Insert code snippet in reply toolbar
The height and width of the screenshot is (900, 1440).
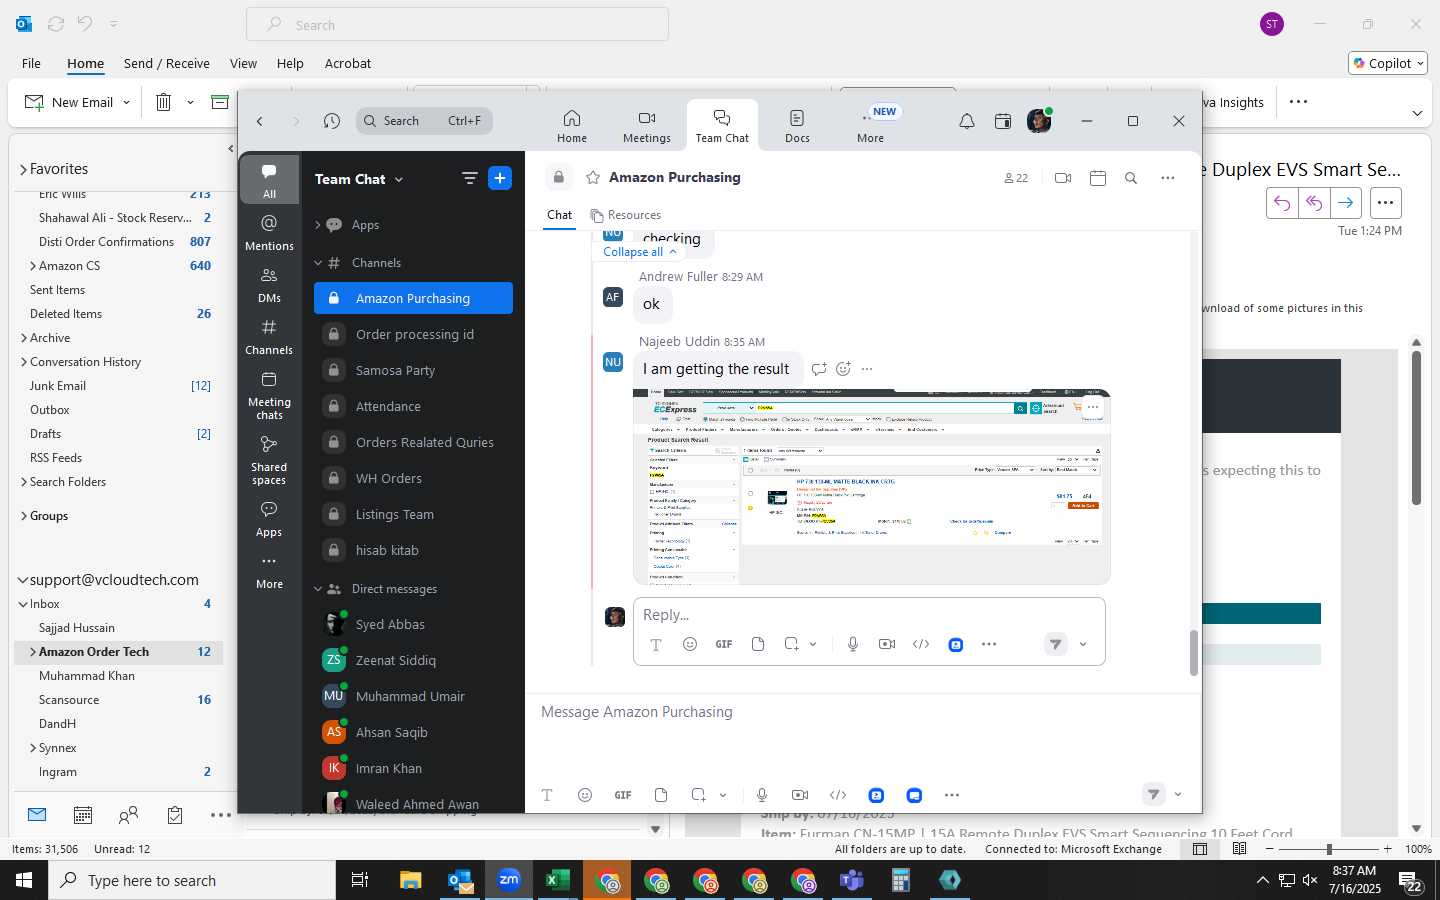(921, 644)
